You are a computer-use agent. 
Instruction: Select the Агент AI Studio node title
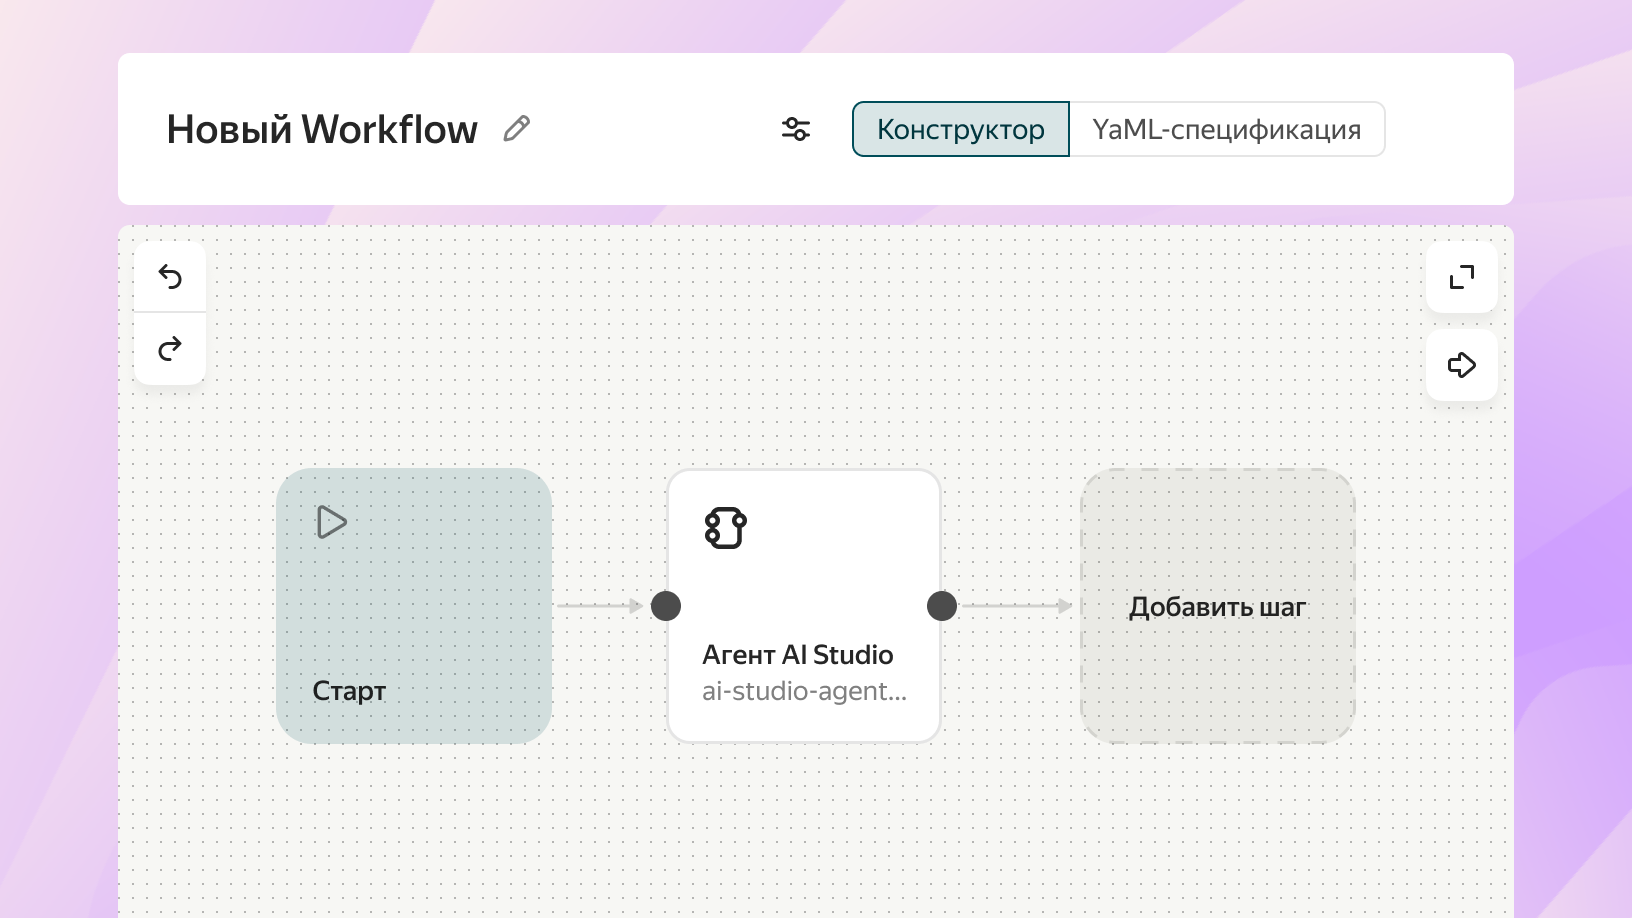pos(797,655)
